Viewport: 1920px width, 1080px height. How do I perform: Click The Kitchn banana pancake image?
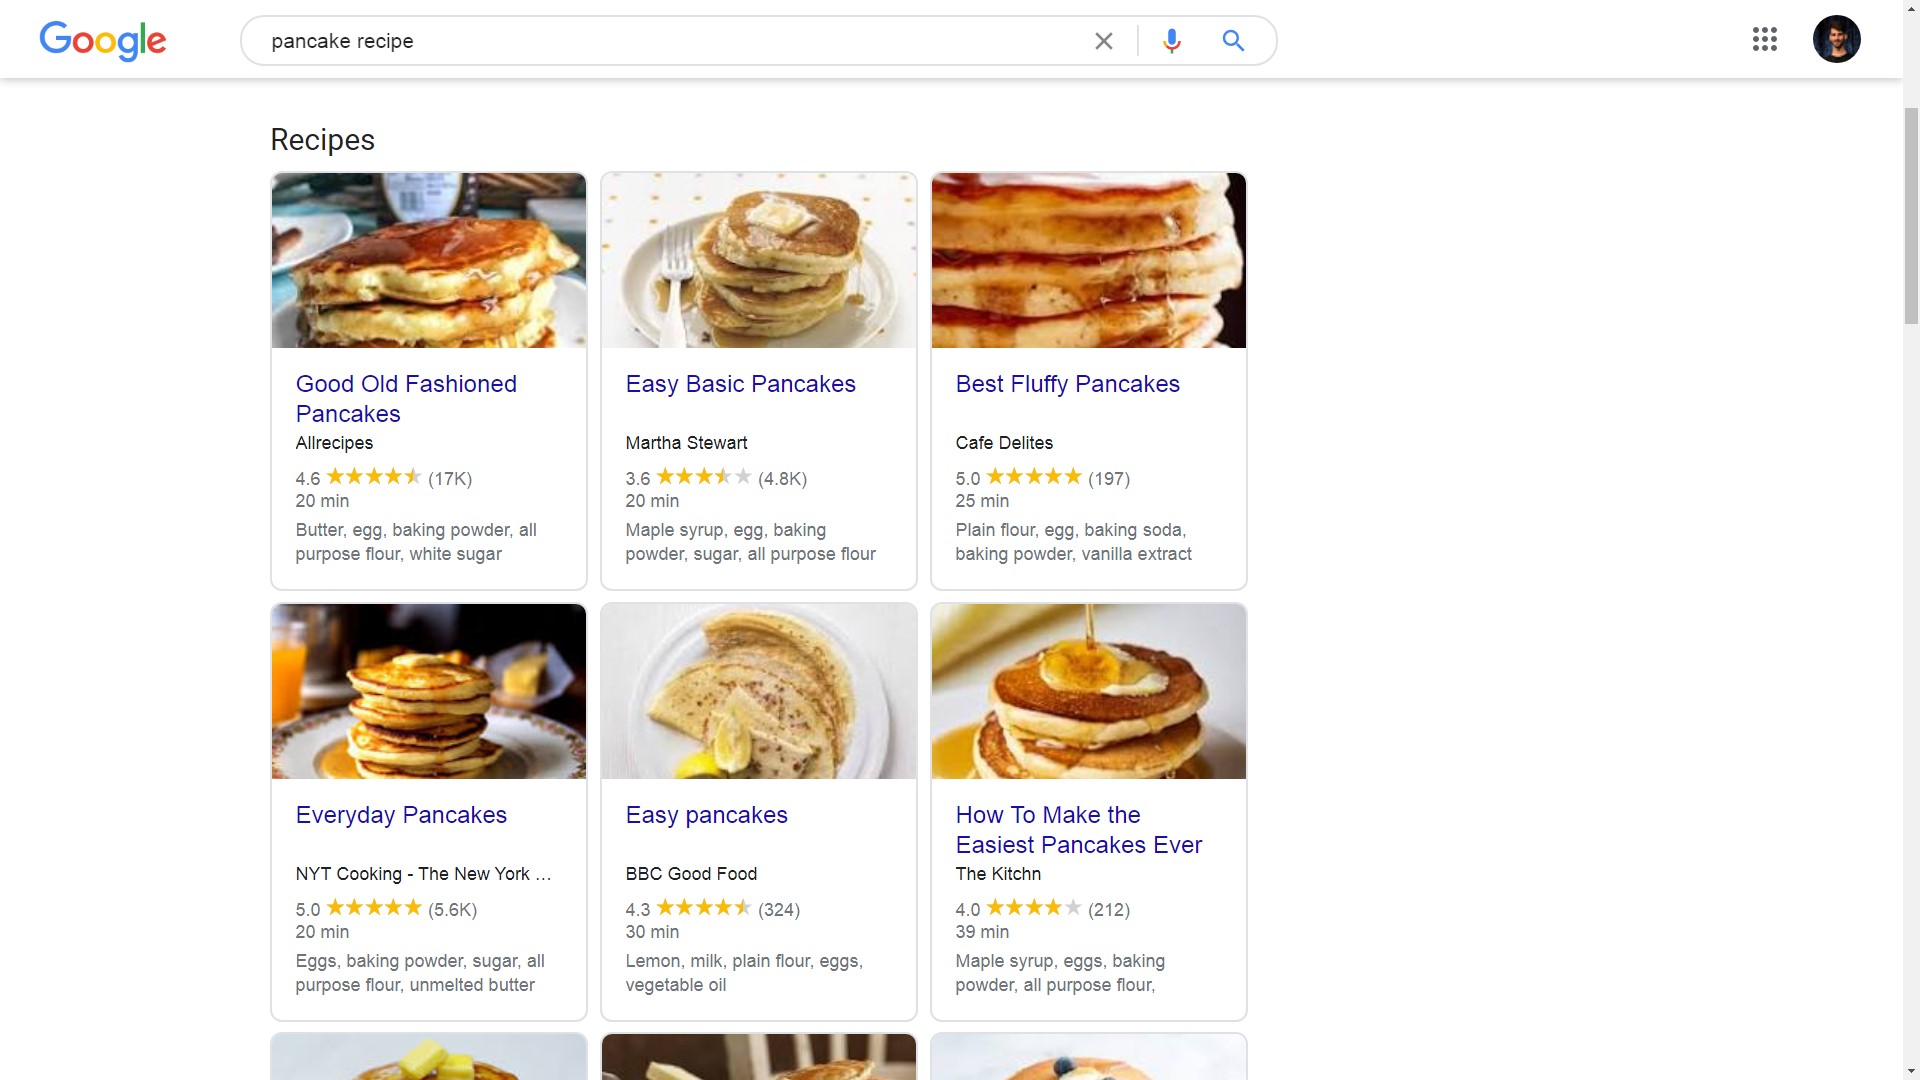1088,691
